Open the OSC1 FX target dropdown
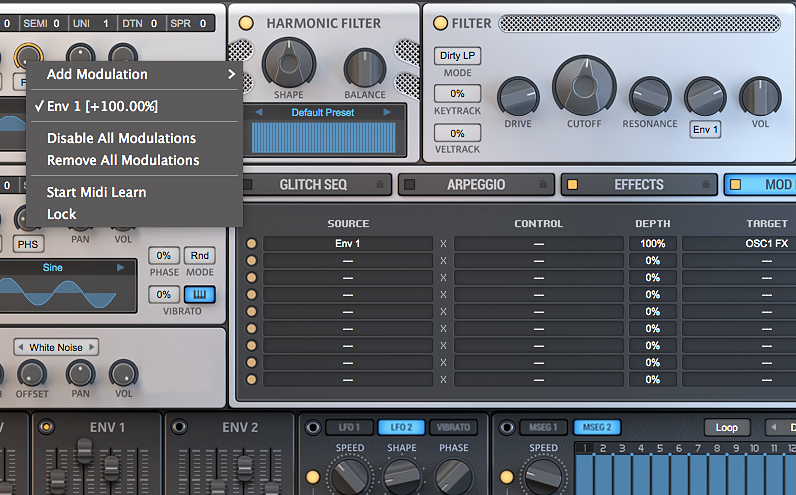 point(739,244)
